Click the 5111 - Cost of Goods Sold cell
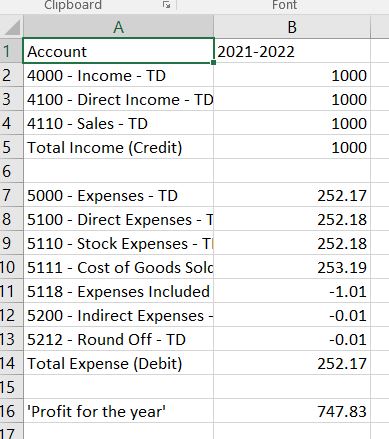The width and height of the screenshot is (389, 439). (x=119, y=267)
